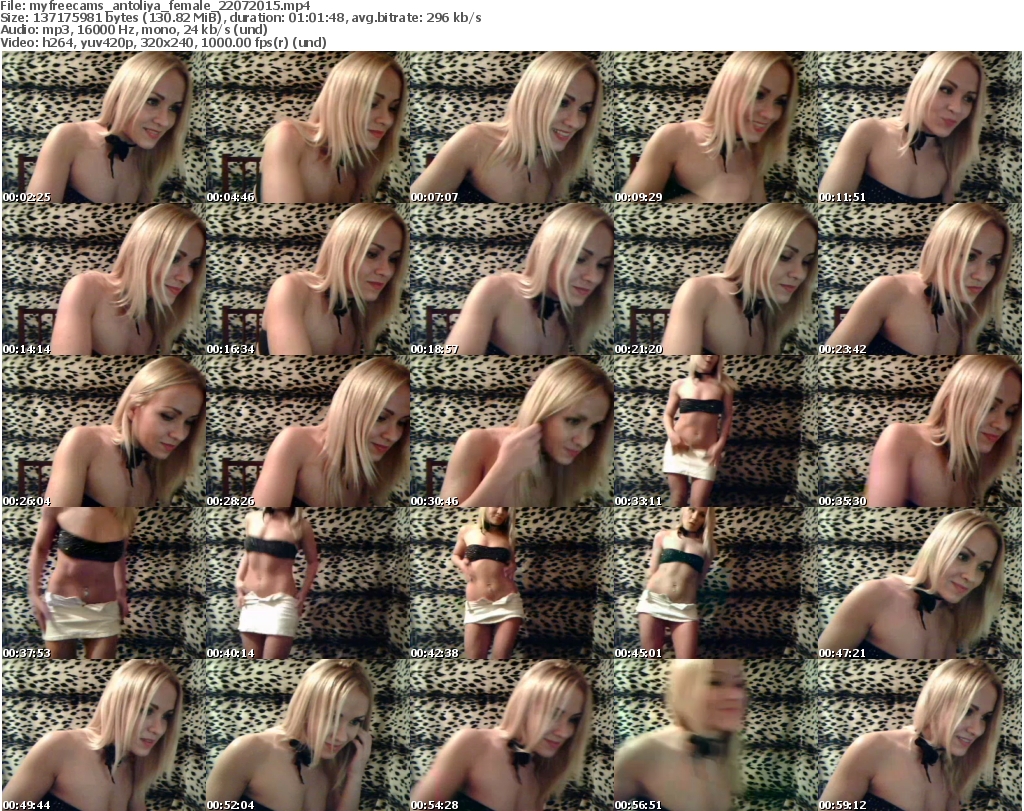
Task: Click the thumbnail at 00:18:57
Action: (511, 279)
